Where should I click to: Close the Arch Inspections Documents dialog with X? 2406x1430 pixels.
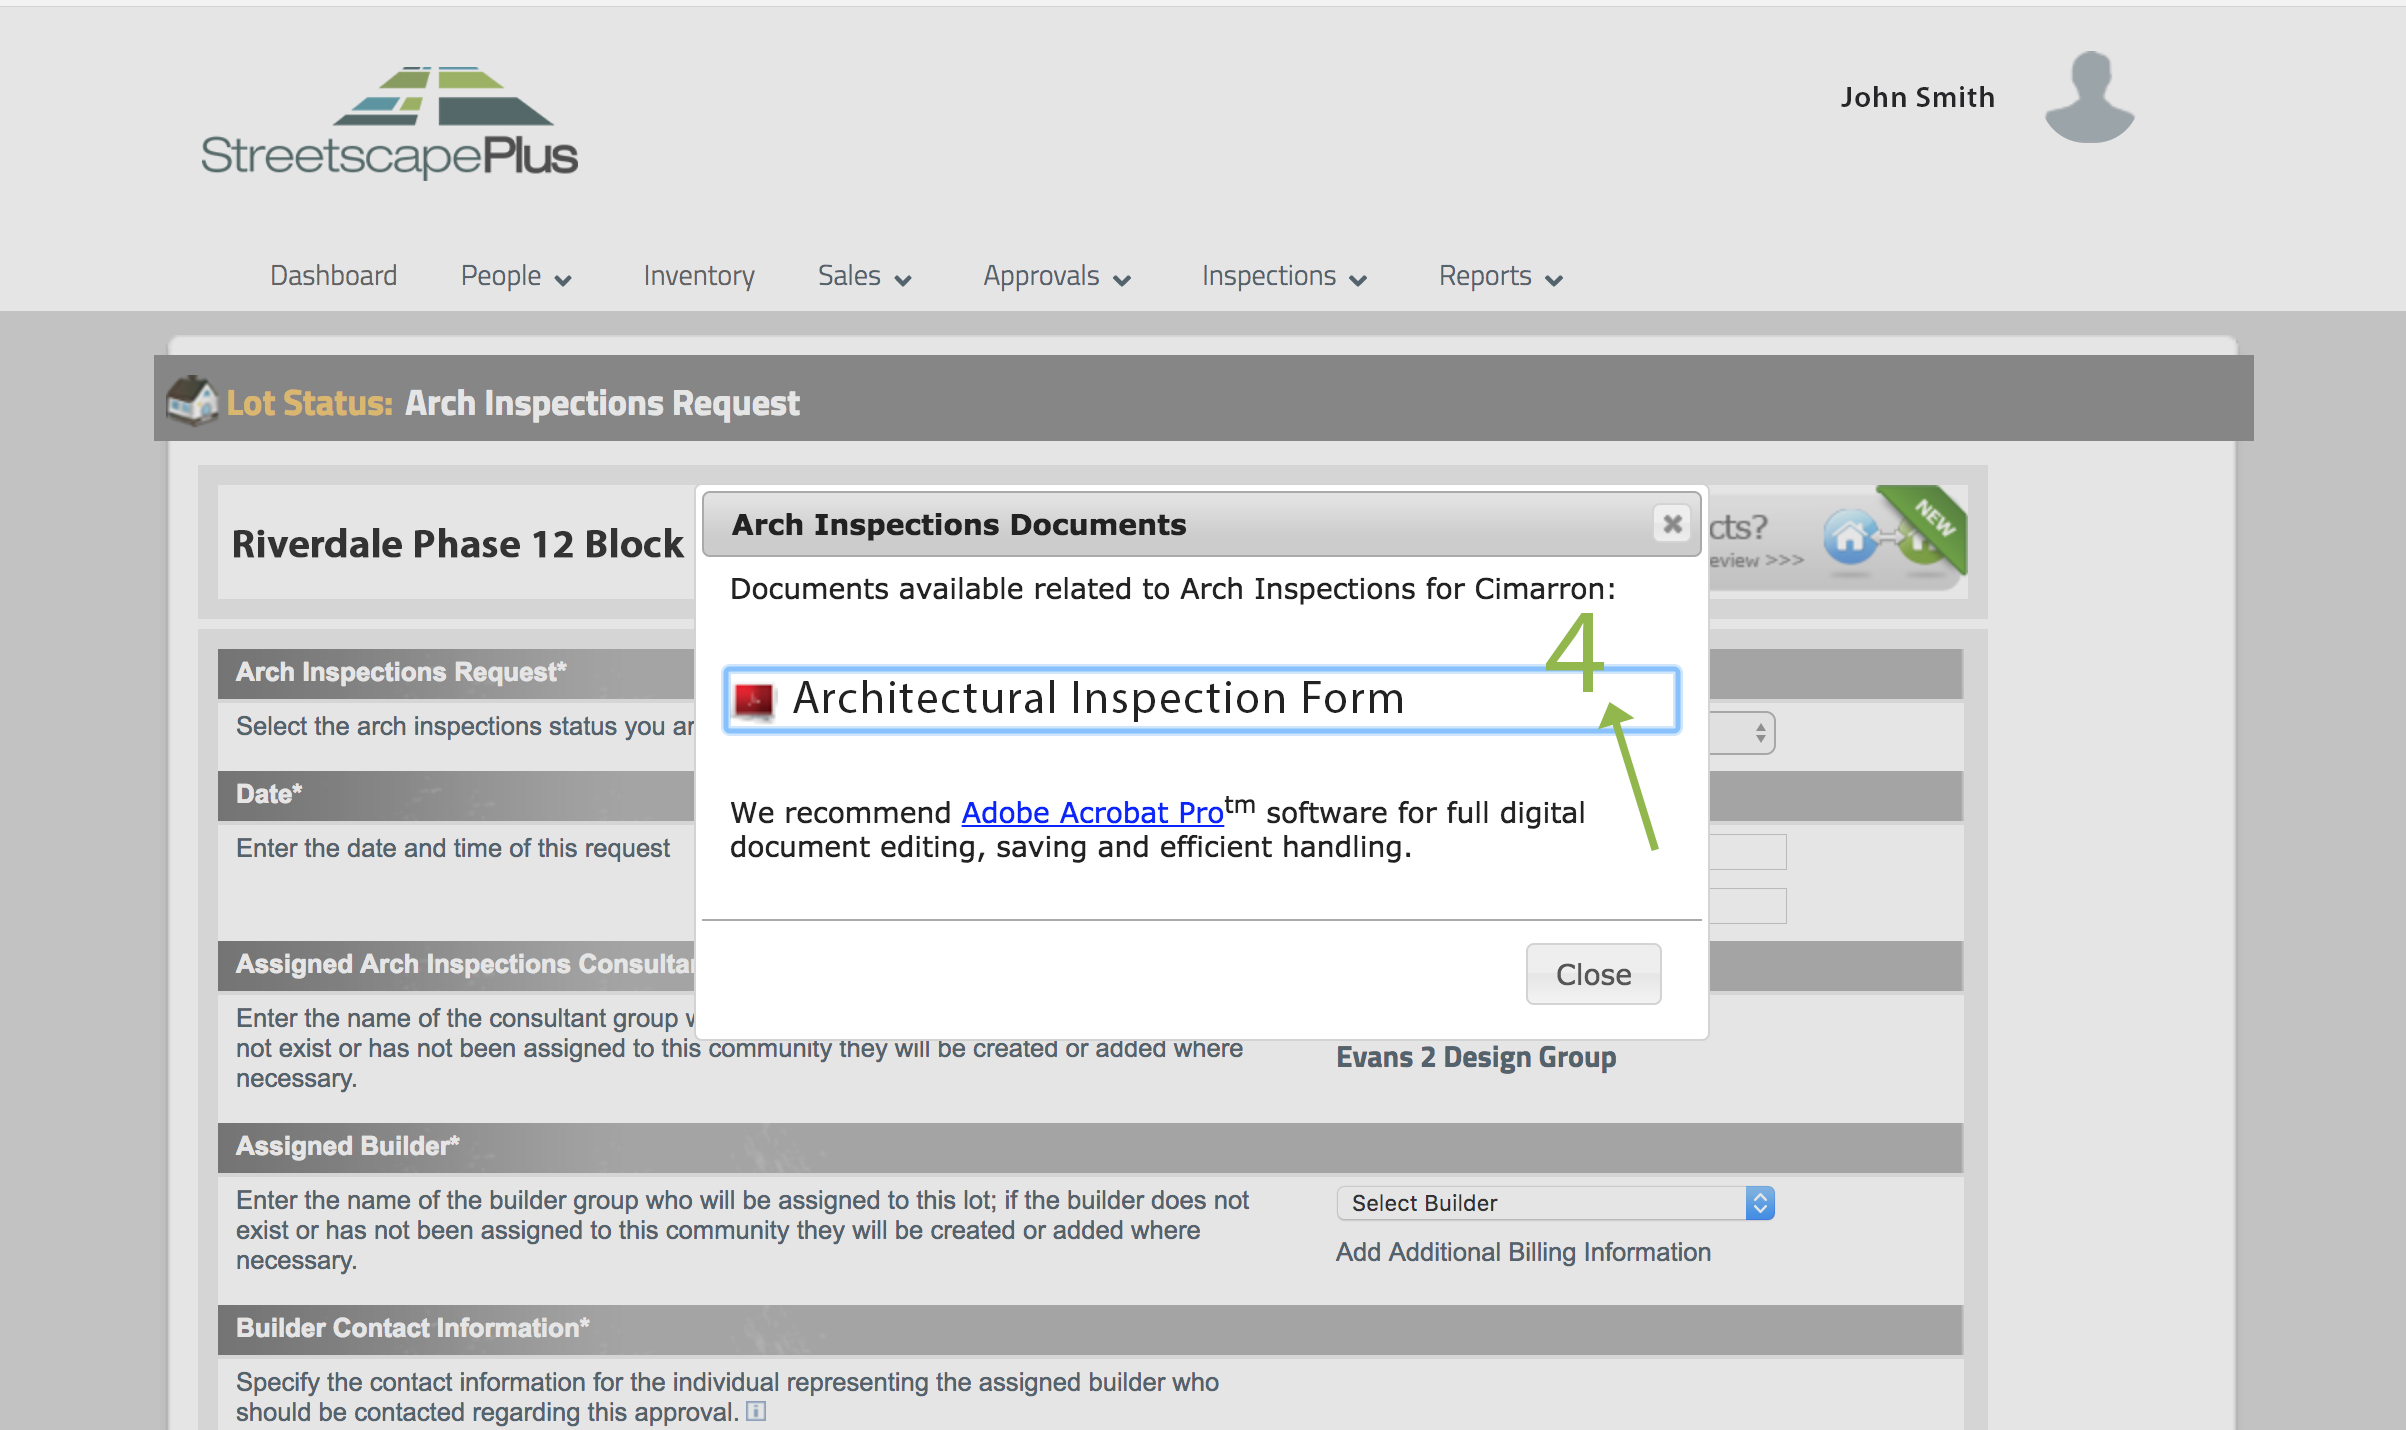point(1672,524)
